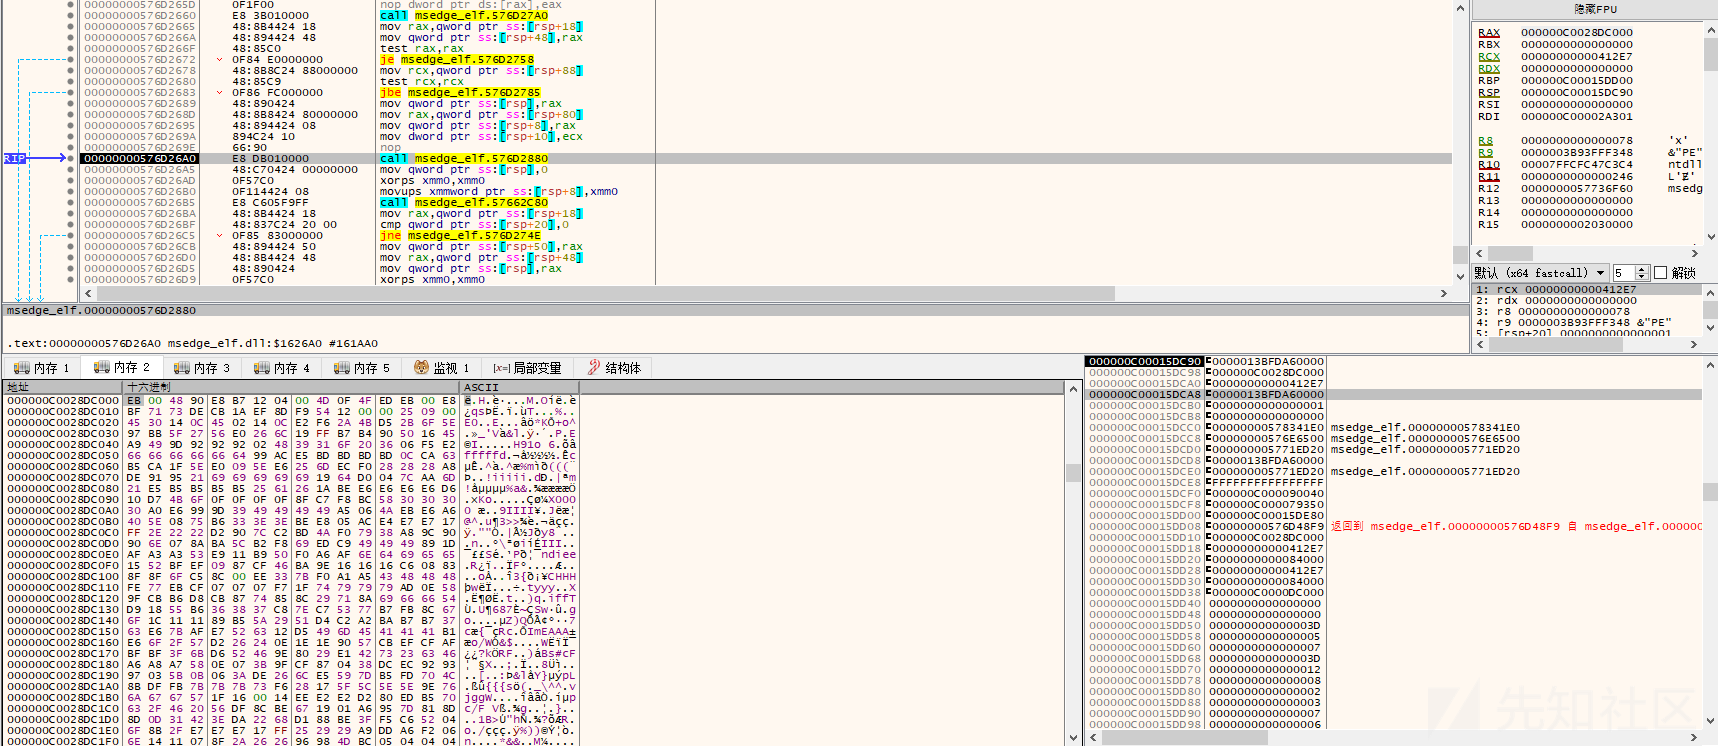Viewport: 1718px width, 746px height.
Task: Click the disassembly horizontal scrollbar right arrow
Action: click(1444, 293)
